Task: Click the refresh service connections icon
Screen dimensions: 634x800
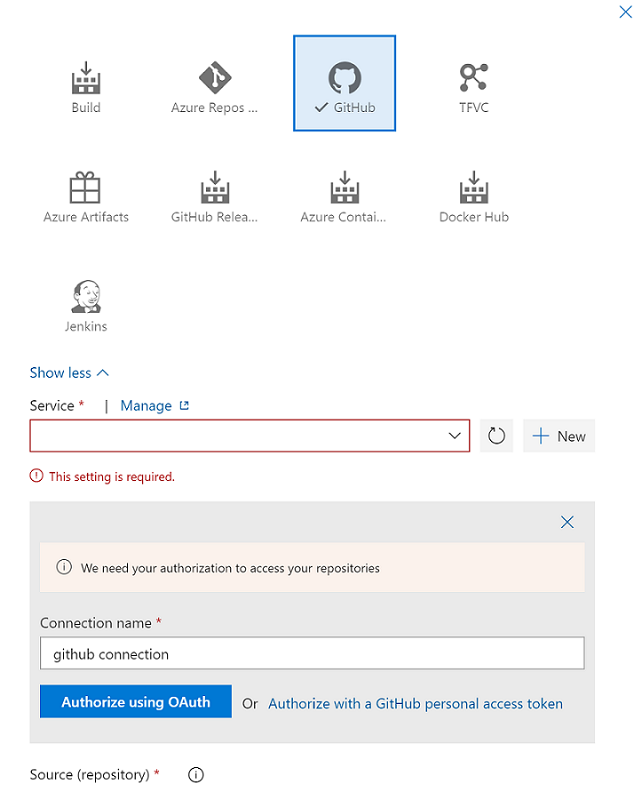Action: (497, 436)
